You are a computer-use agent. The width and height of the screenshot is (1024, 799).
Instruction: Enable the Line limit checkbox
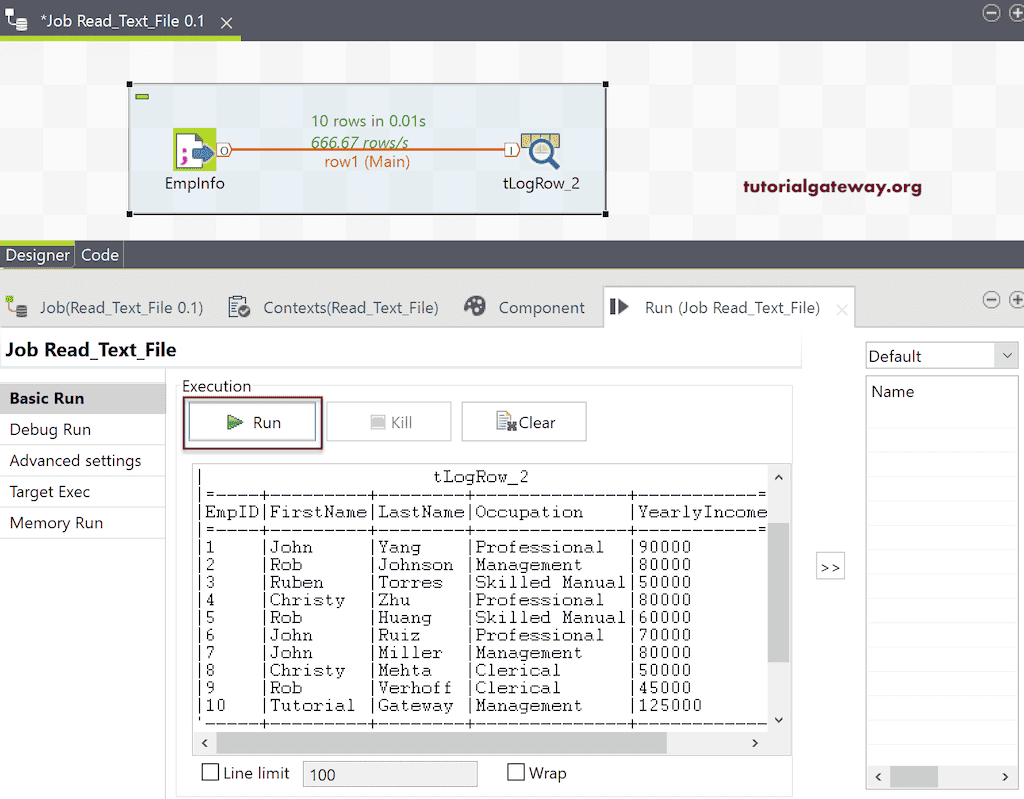coord(210,772)
